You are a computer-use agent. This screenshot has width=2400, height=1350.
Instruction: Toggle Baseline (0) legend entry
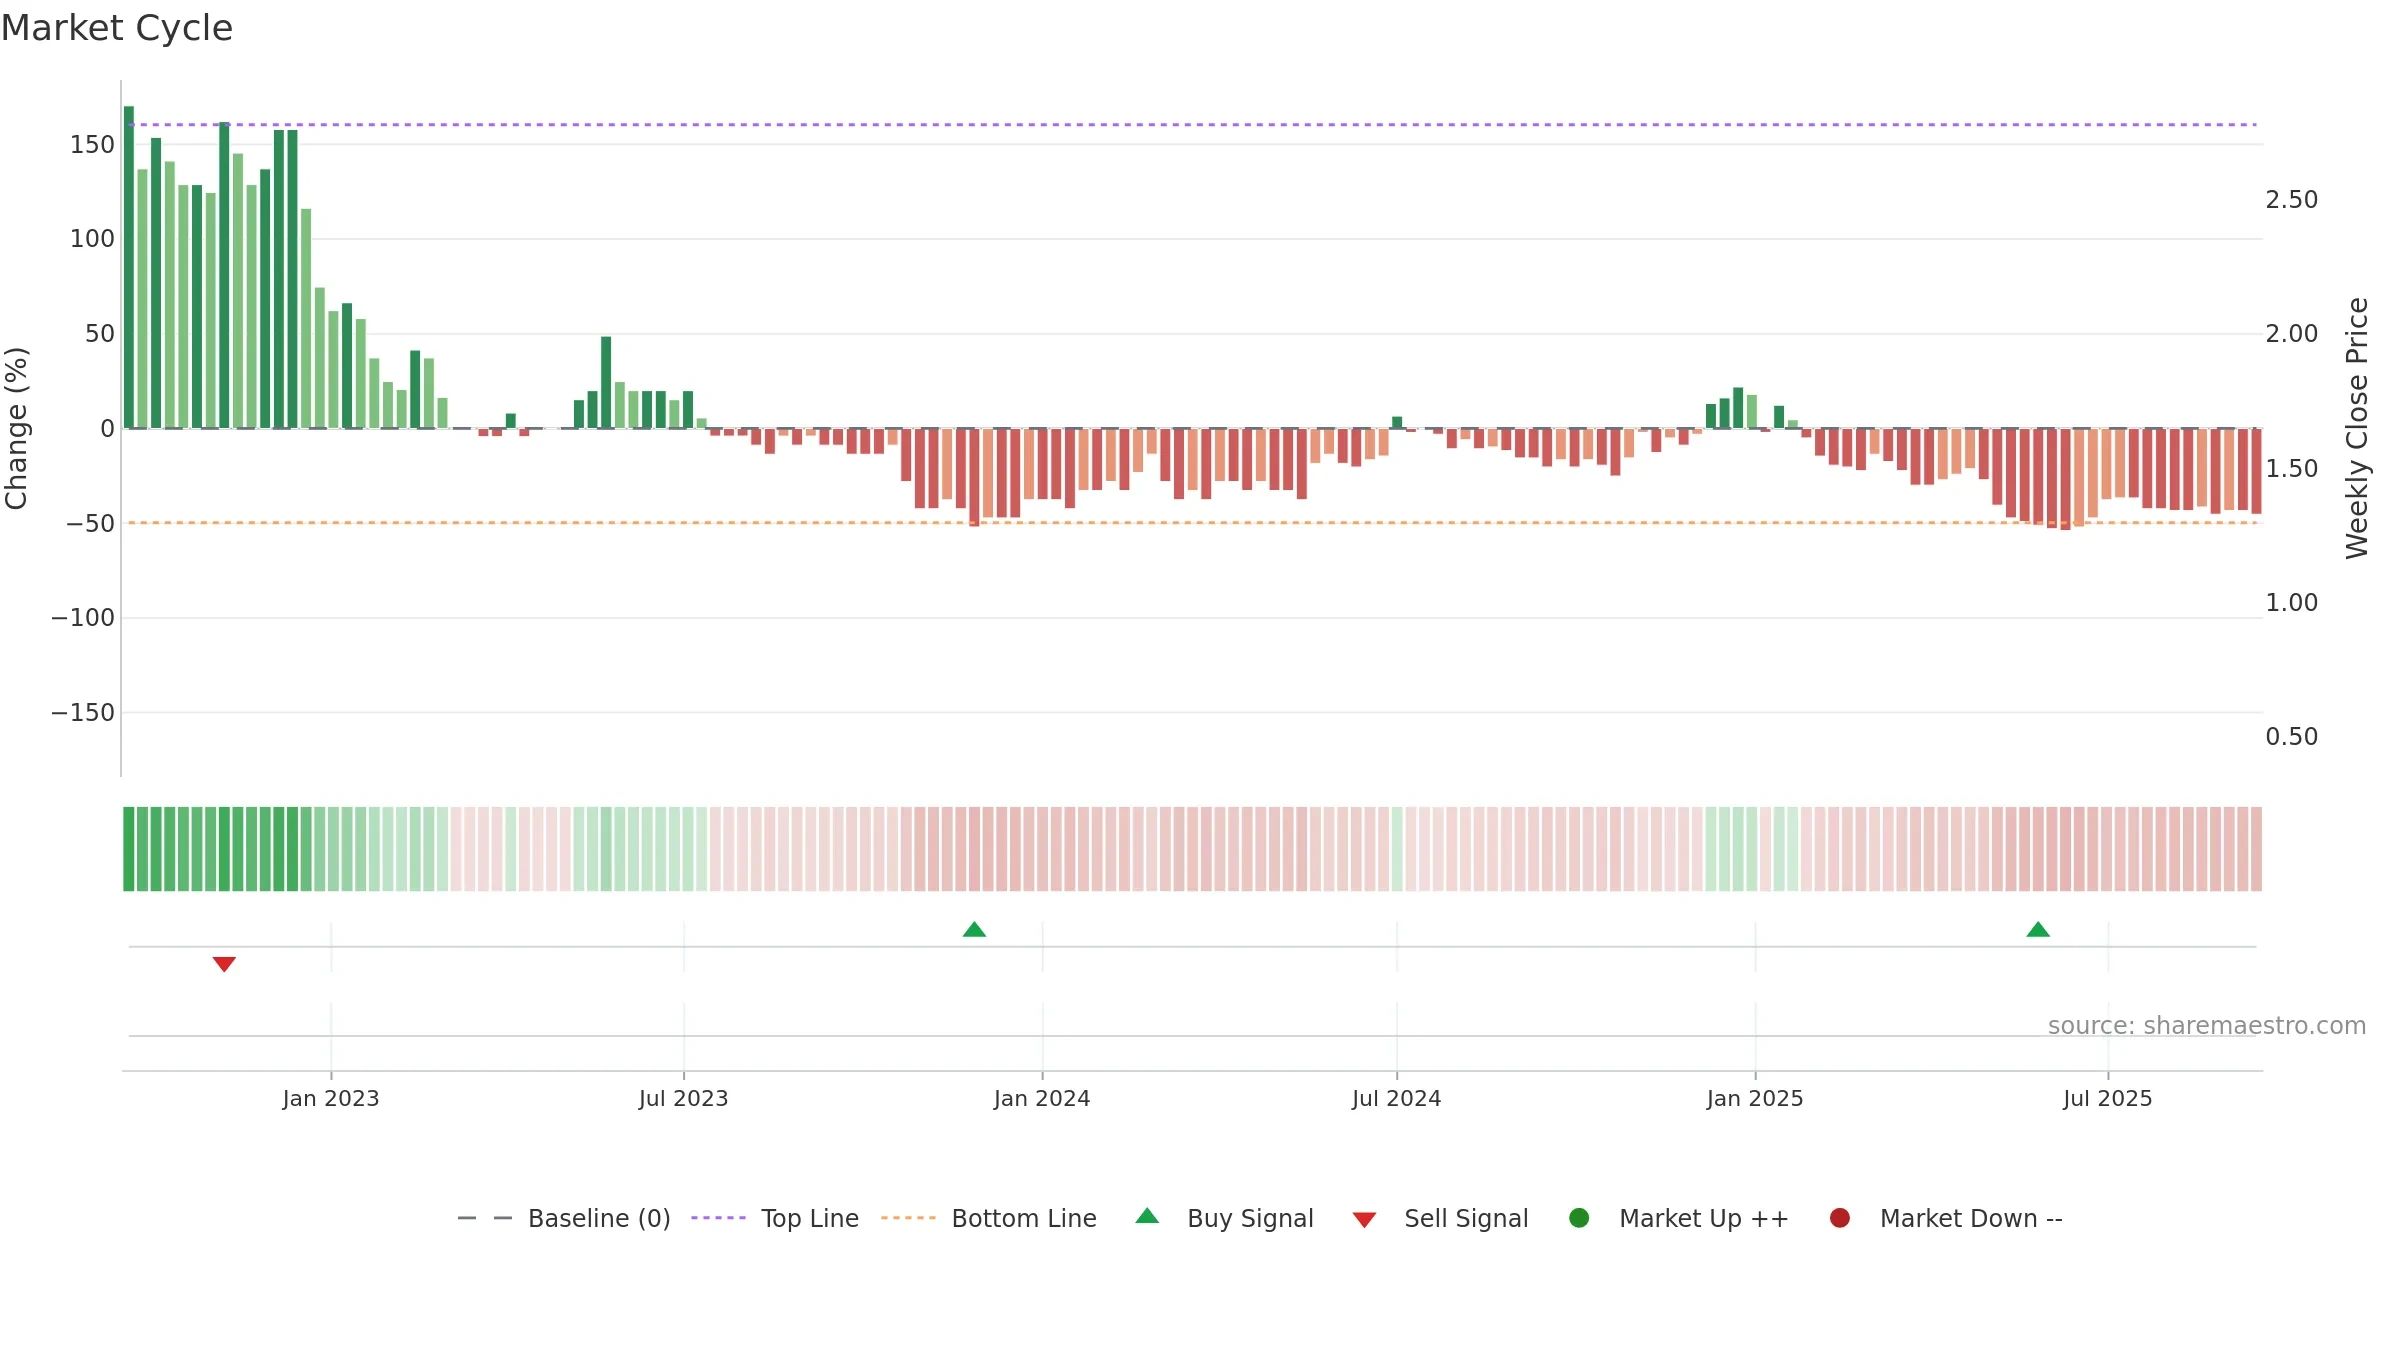[564, 1218]
